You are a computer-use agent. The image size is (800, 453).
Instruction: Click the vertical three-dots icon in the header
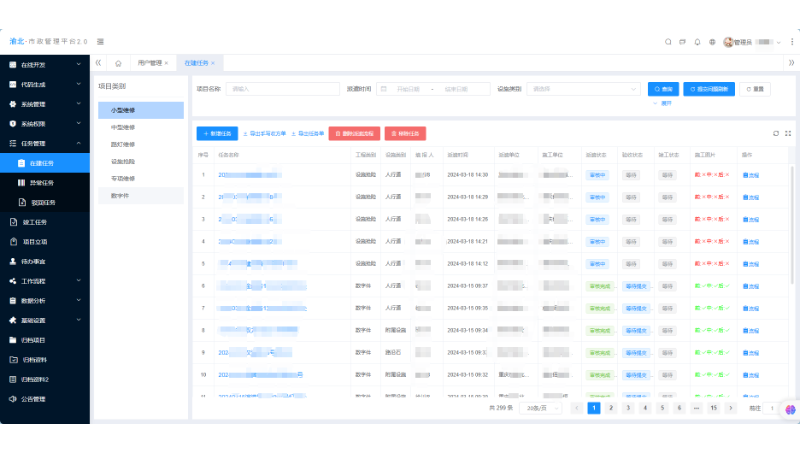(x=792, y=42)
